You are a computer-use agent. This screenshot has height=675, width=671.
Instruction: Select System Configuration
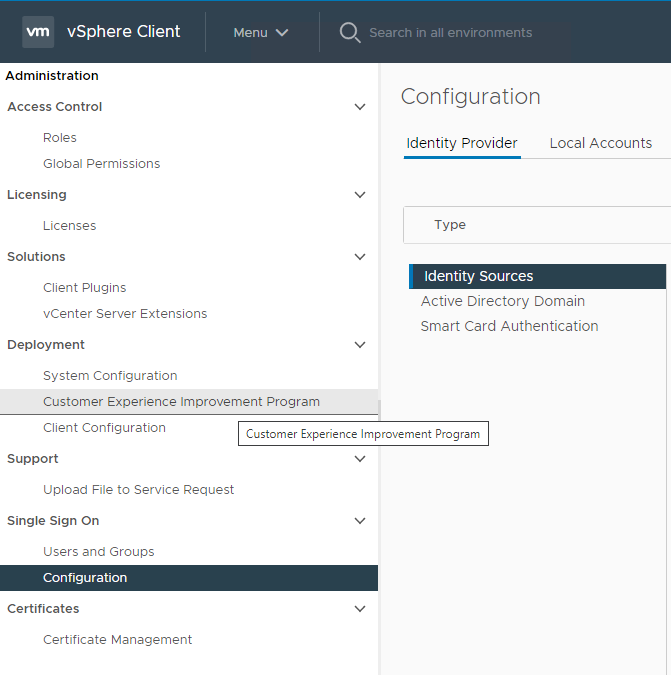click(110, 376)
